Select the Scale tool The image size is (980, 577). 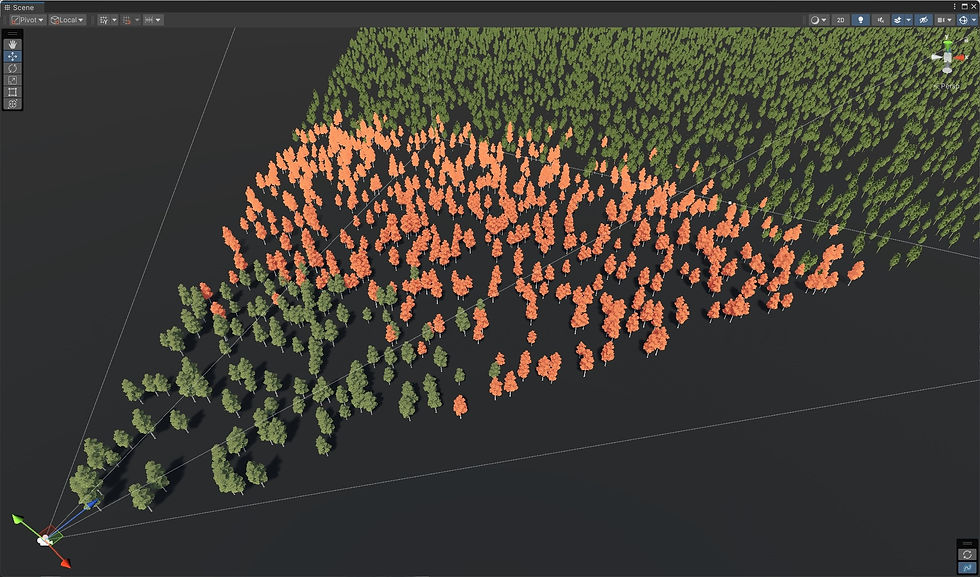point(13,77)
